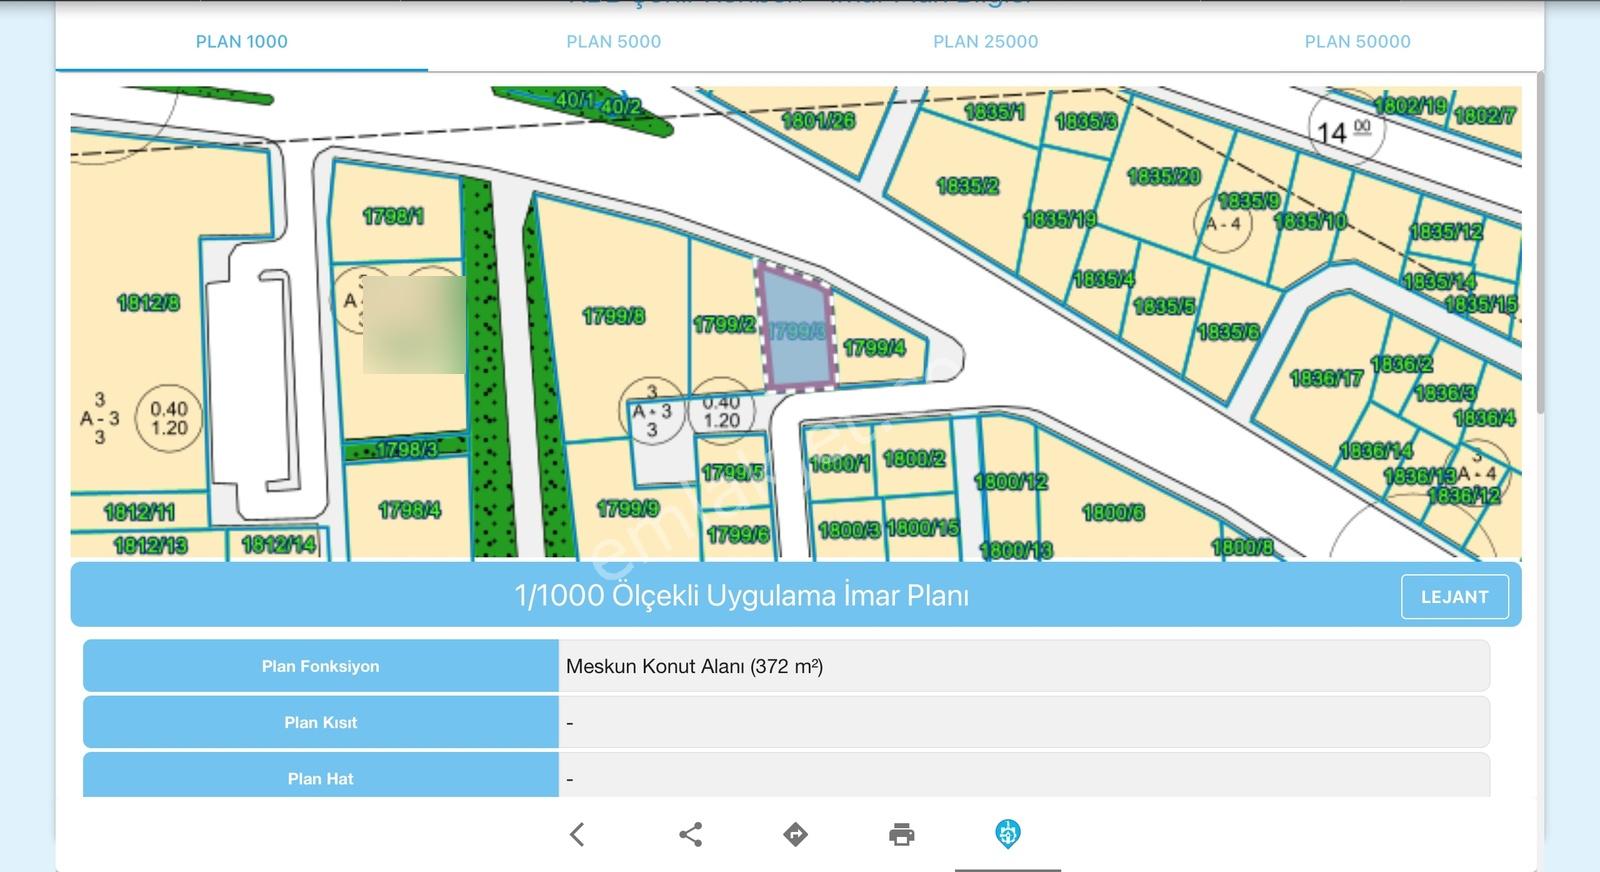Click the Plan Hat row header
The image size is (1600, 872).
tap(321, 776)
